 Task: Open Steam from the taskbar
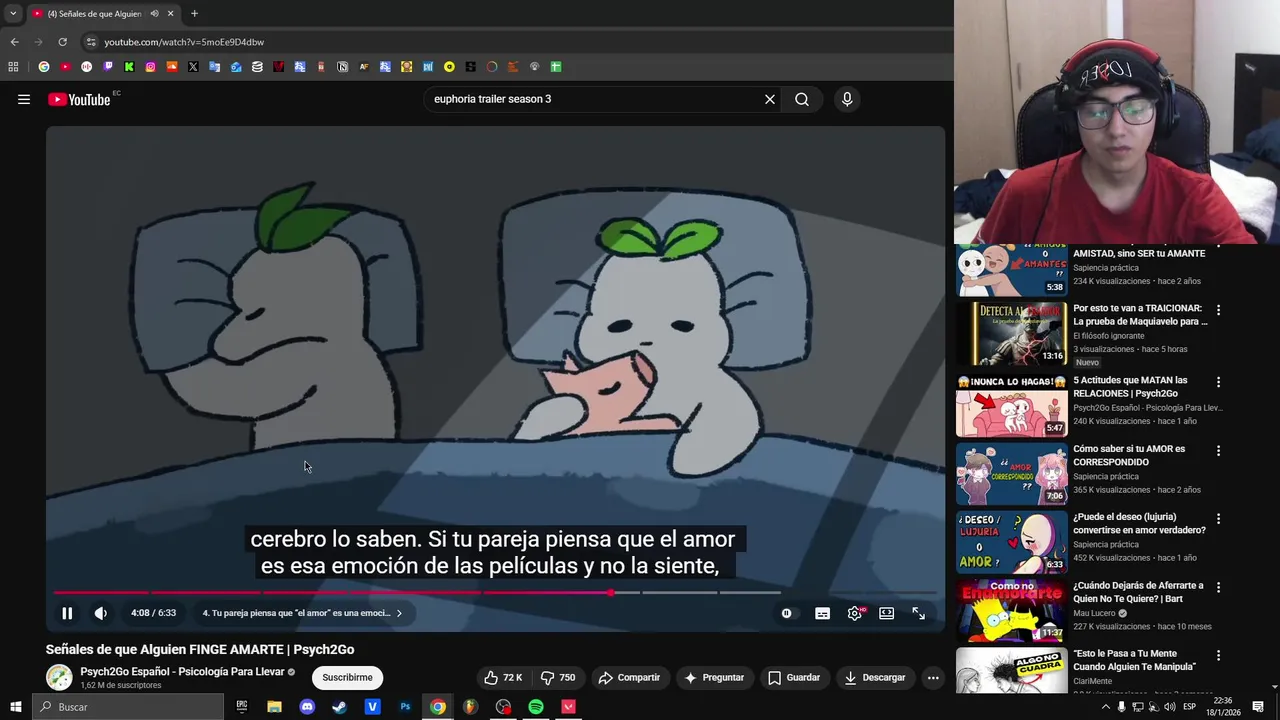340,707
